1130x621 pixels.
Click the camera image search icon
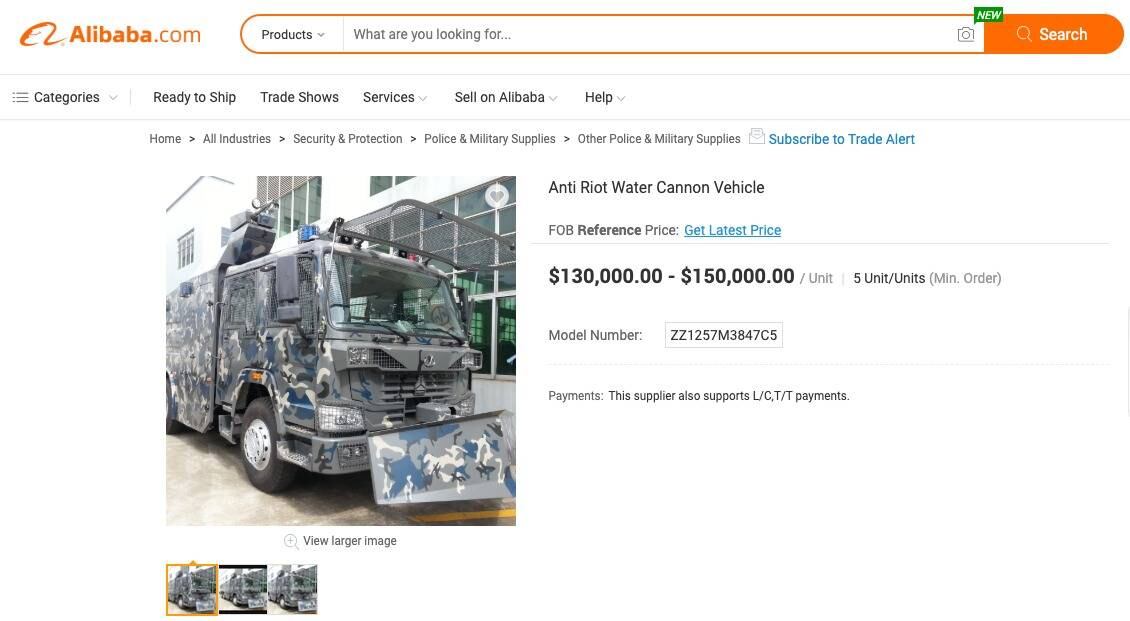pyautogui.click(x=966, y=34)
